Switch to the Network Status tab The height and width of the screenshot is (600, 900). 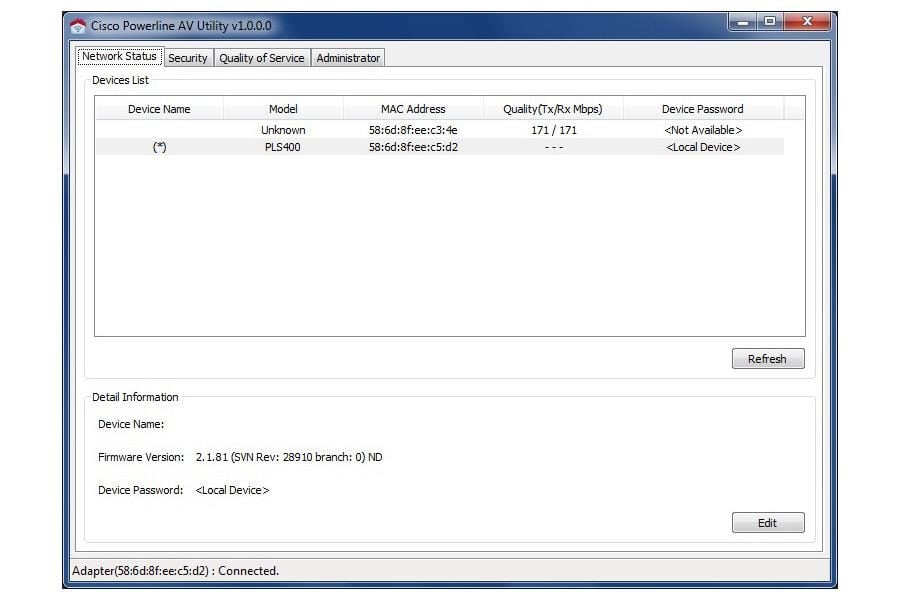tap(119, 56)
